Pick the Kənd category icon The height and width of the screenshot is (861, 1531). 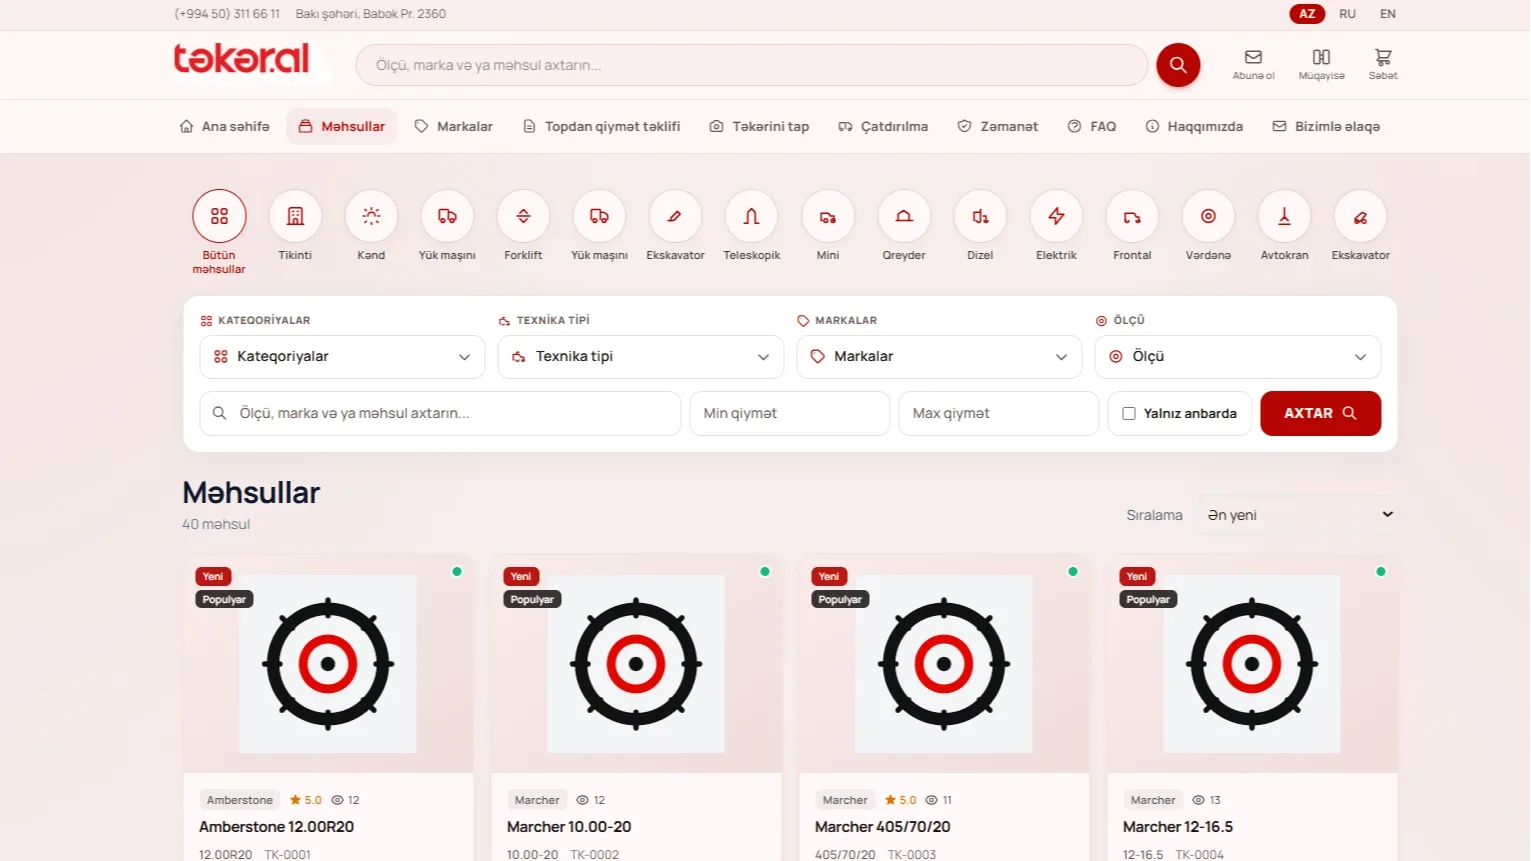371,216
